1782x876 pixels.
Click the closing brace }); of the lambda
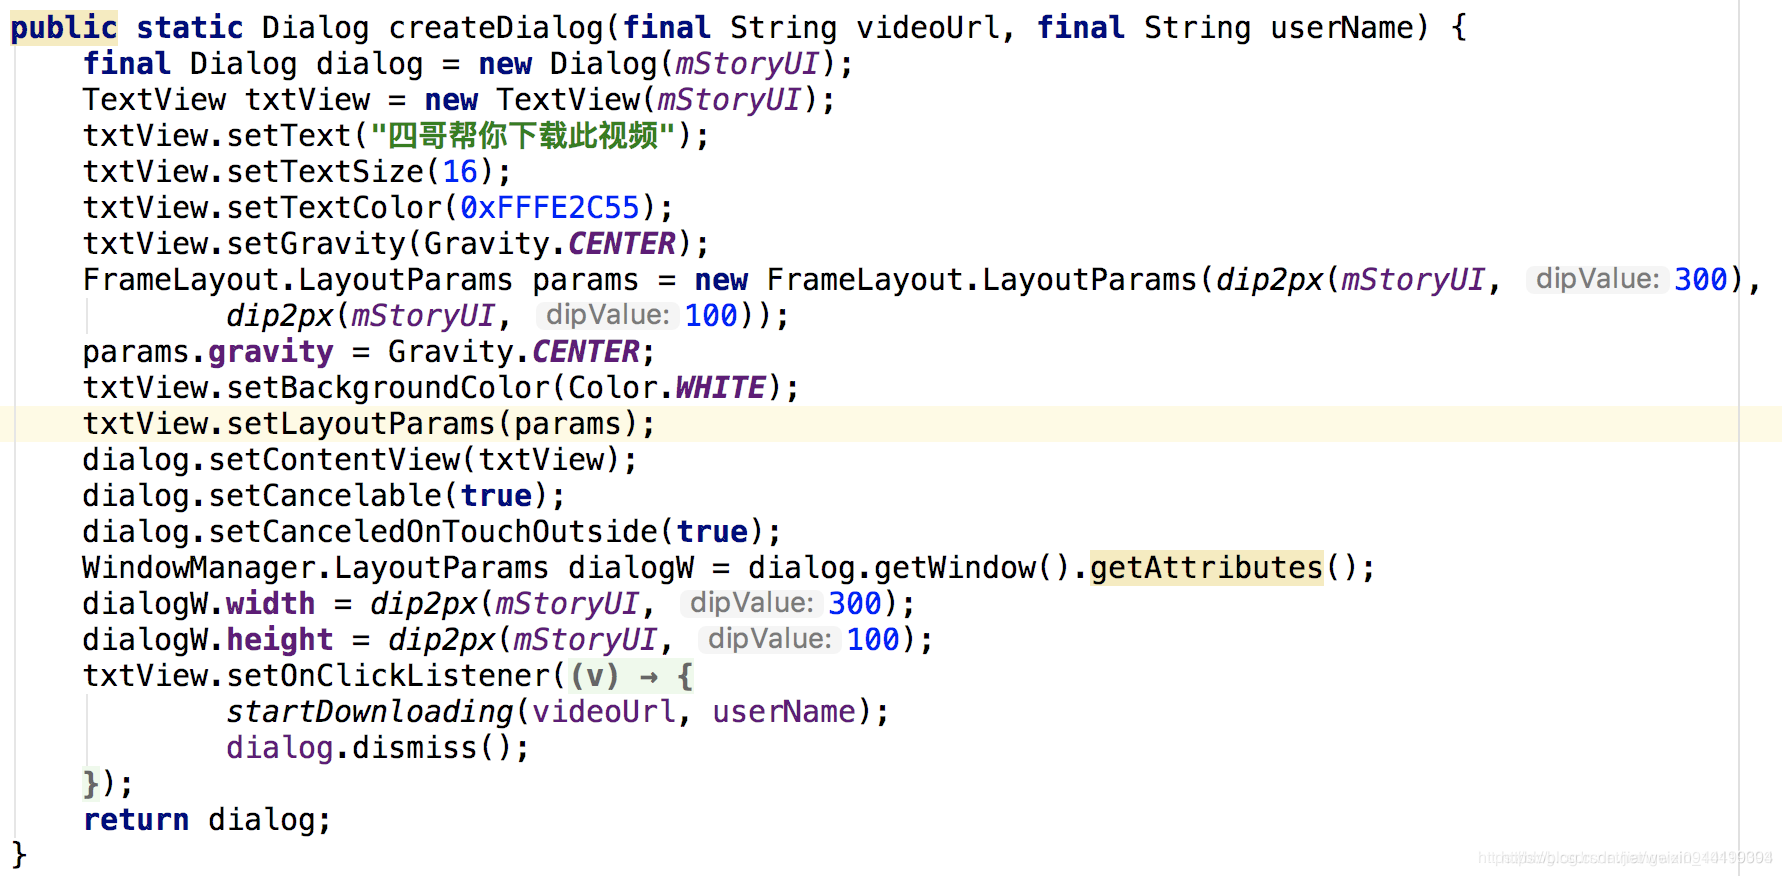(x=107, y=783)
